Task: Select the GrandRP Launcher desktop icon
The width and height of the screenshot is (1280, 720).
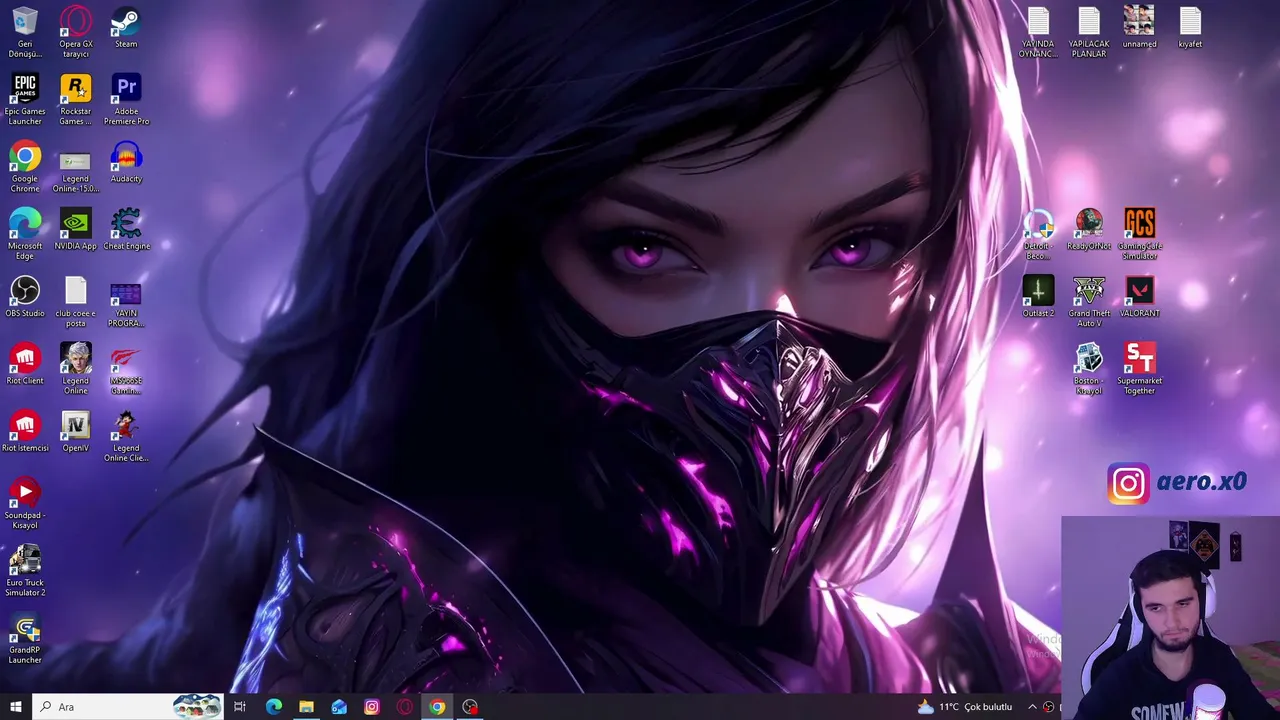Action: 25,639
